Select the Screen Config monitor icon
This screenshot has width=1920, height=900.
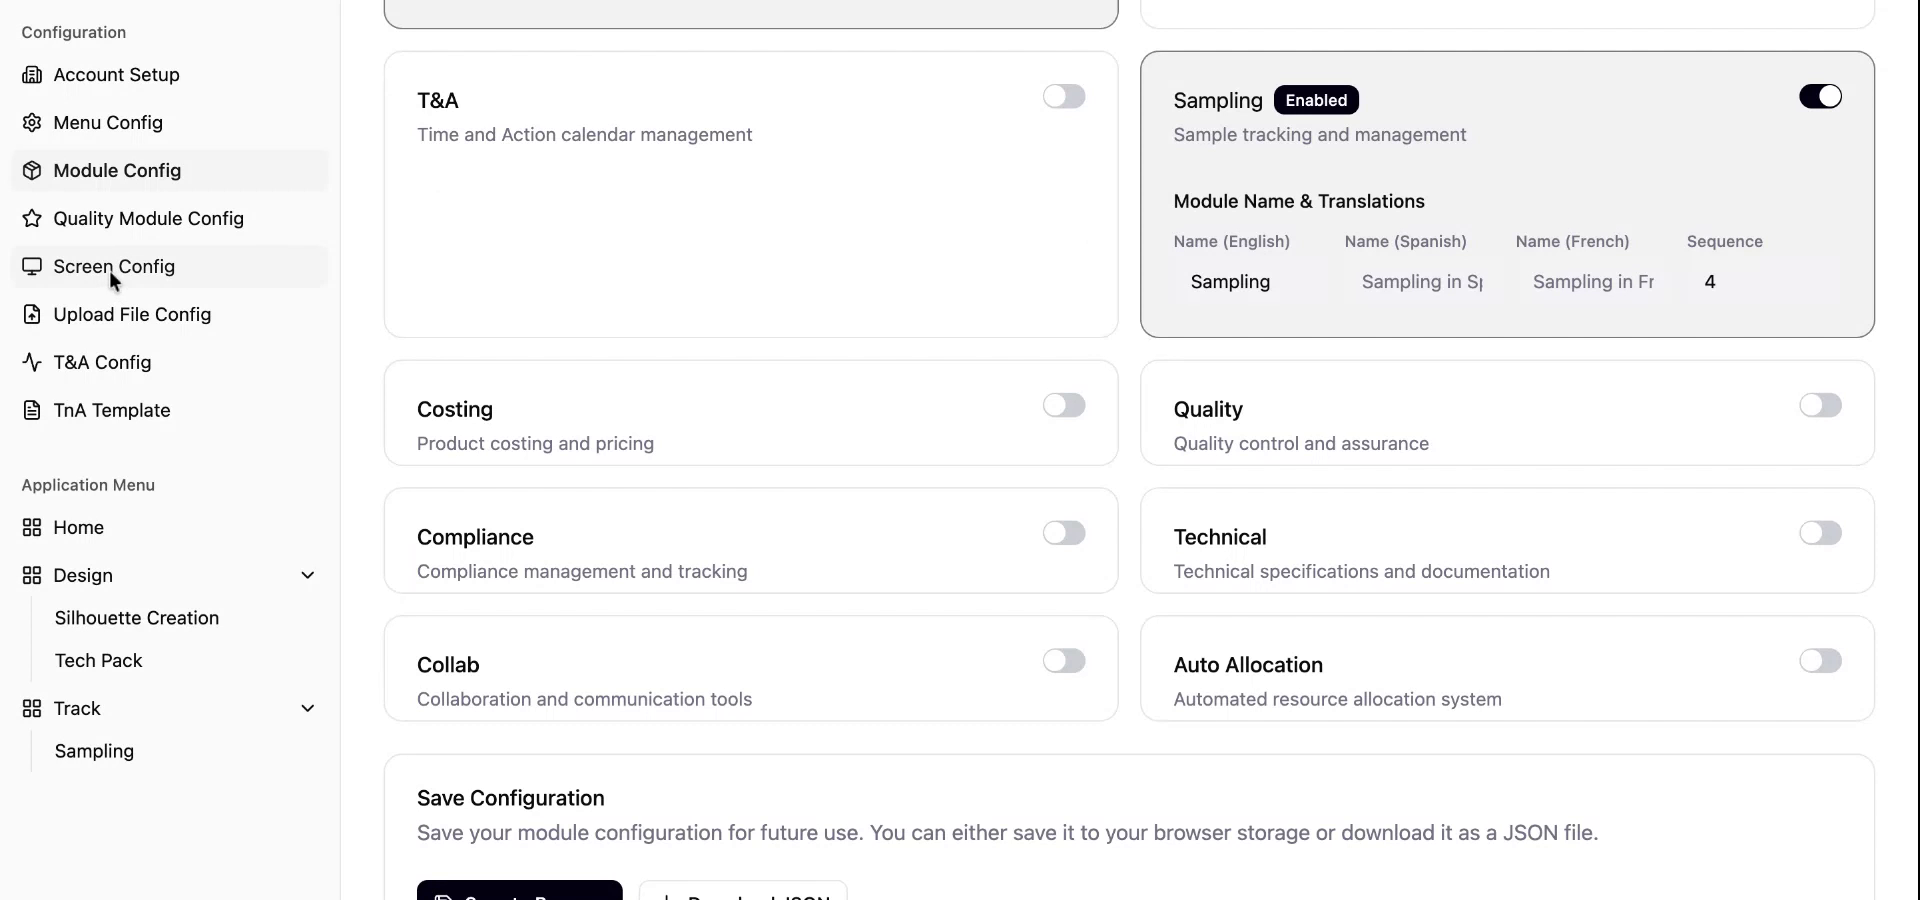[x=33, y=266]
